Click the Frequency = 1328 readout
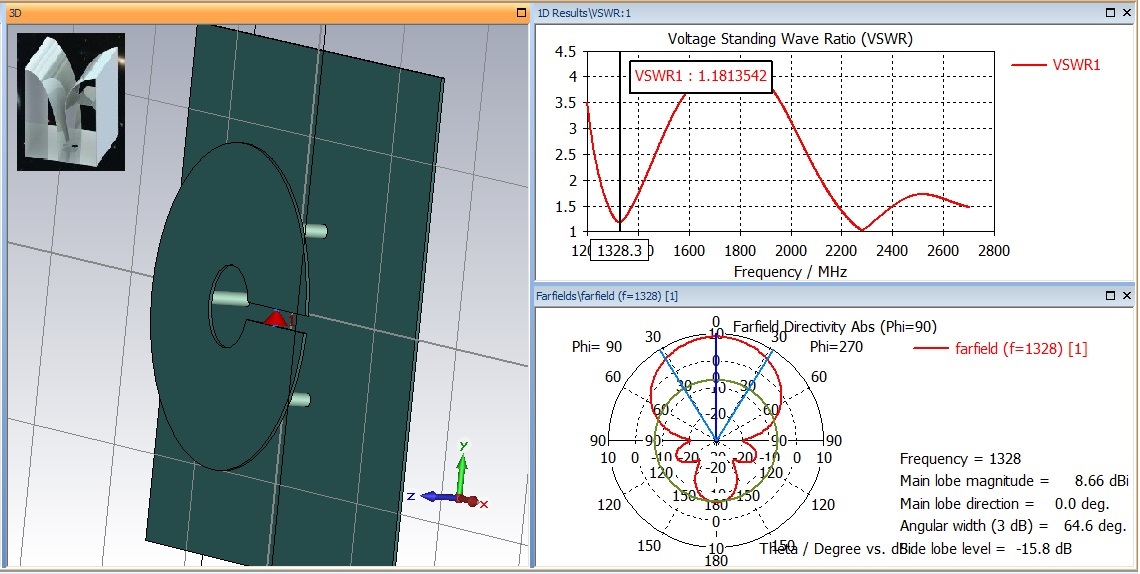 click(x=960, y=459)
